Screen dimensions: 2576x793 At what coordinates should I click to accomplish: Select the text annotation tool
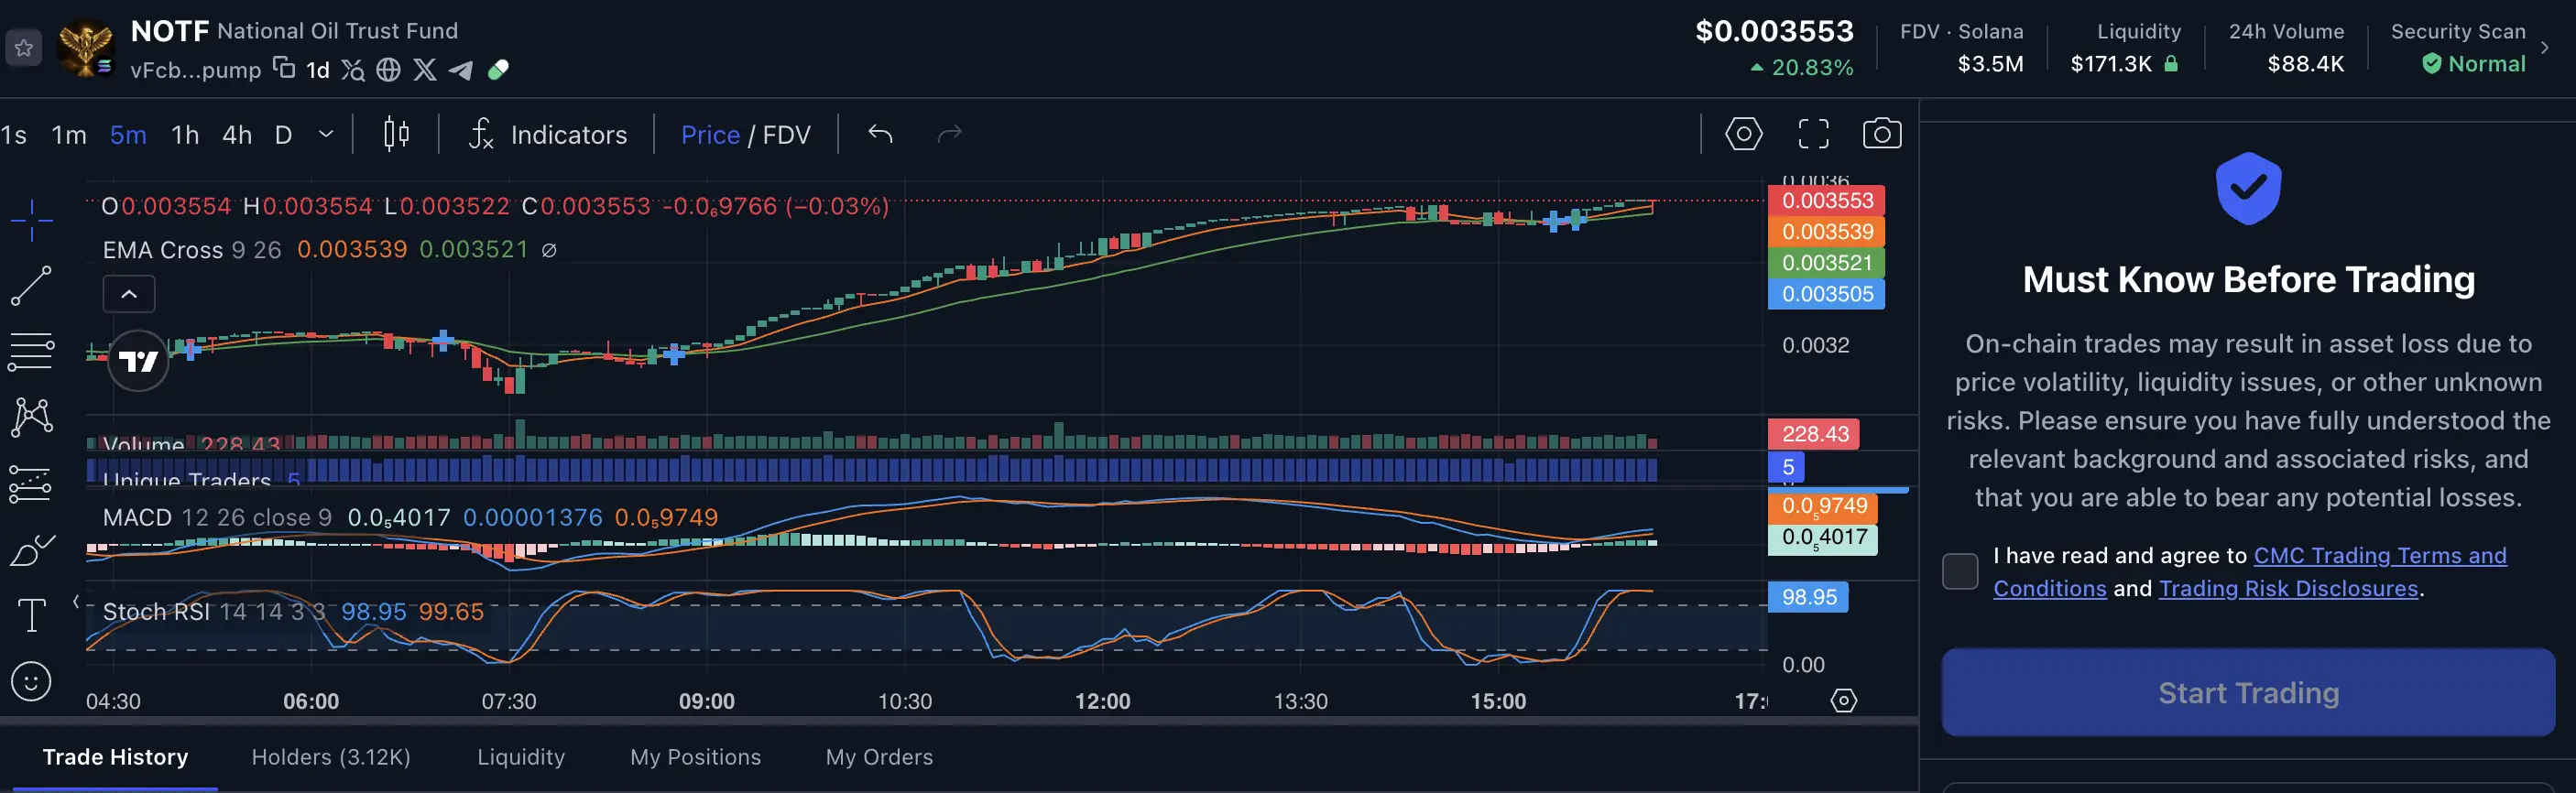[32, 615]
